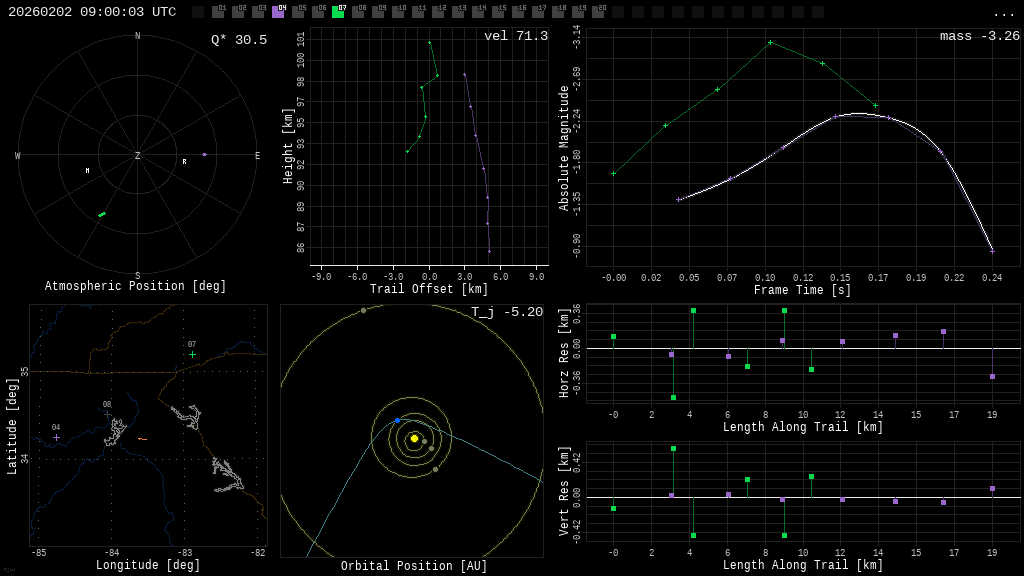Click the orange meteor track on the map
Viewport: 1024px width, 576px height.
[x=142, y=439]
